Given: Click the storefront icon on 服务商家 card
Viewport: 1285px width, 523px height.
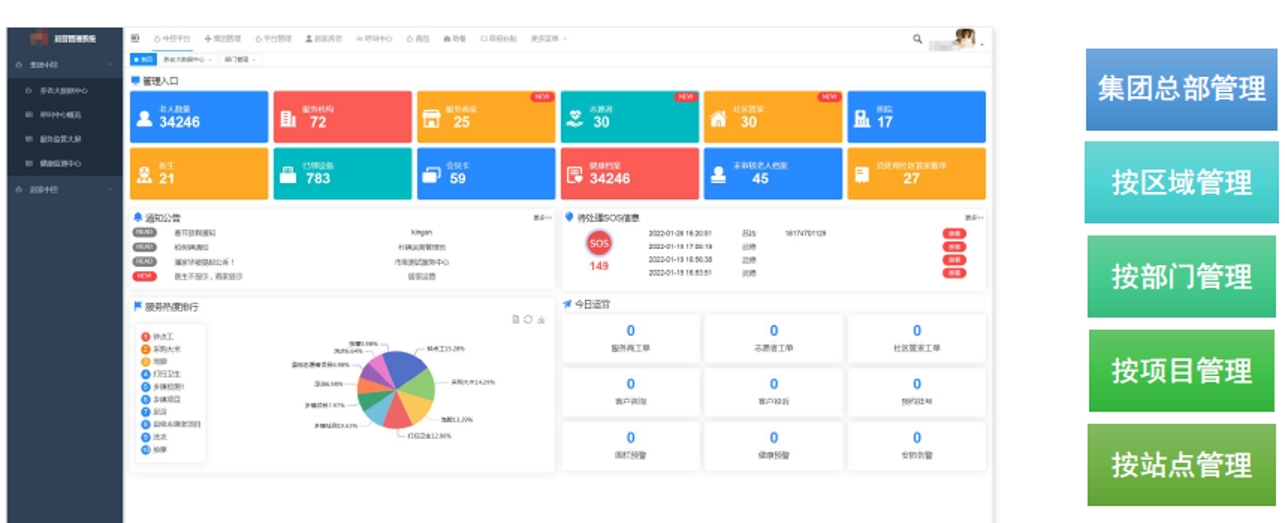Looking at the screenshot, I should click(431, 120).
